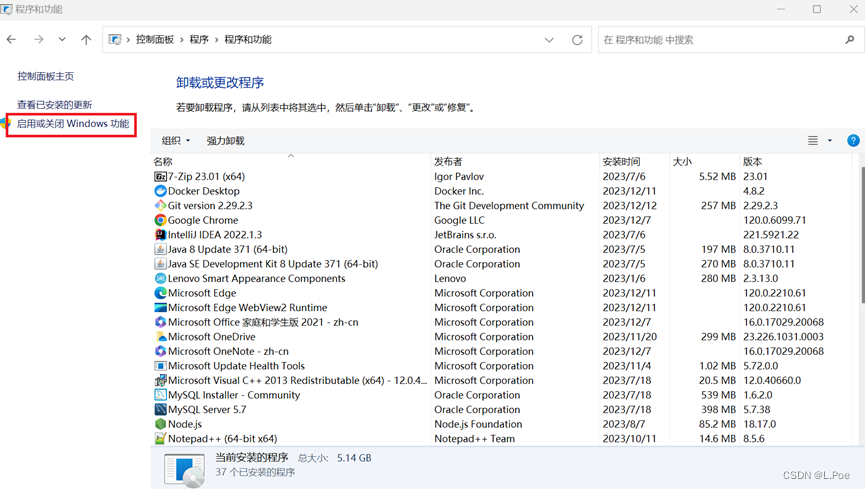Select the Edge WebView2 Runtime icon
The height and width of the screenshot is (489, 865).
[160, 307]
